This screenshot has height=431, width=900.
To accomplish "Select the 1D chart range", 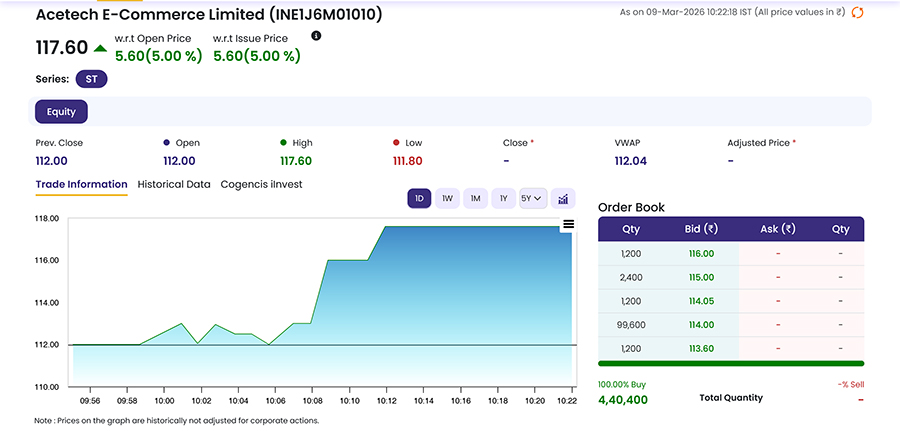I will pos(419,199).
